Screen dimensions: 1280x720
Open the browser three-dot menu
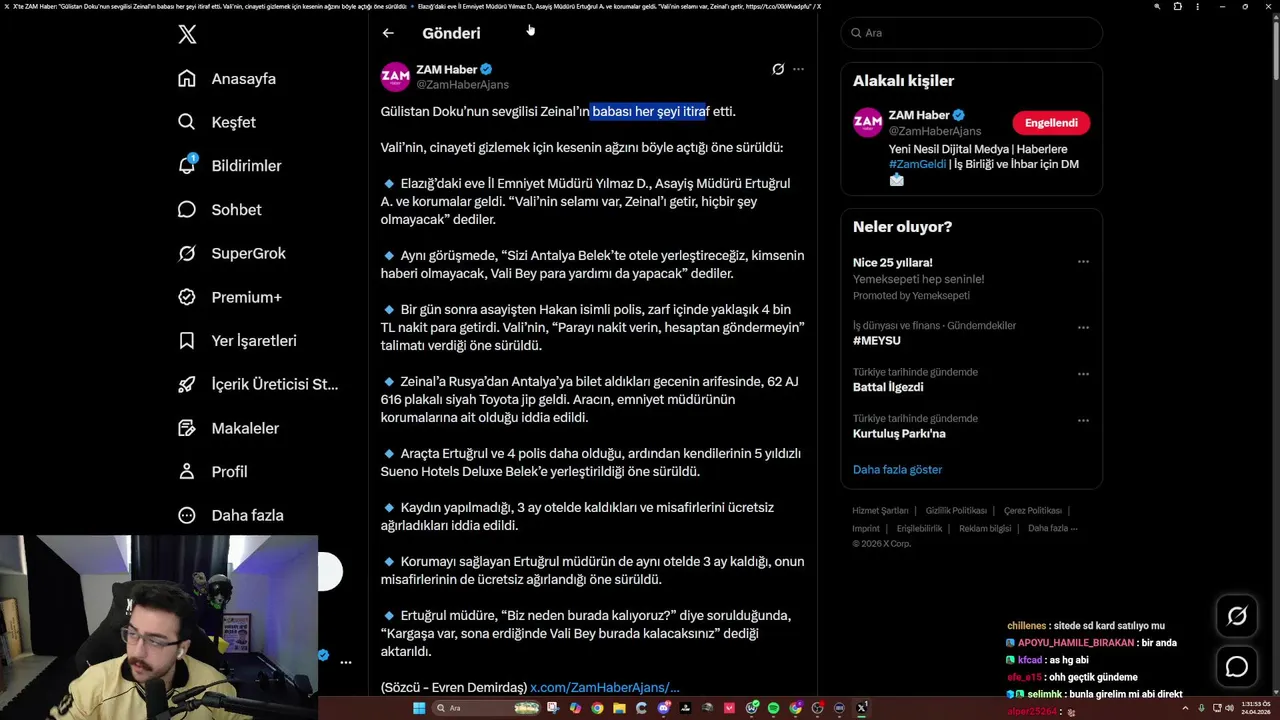click(x=1197, y=6)
